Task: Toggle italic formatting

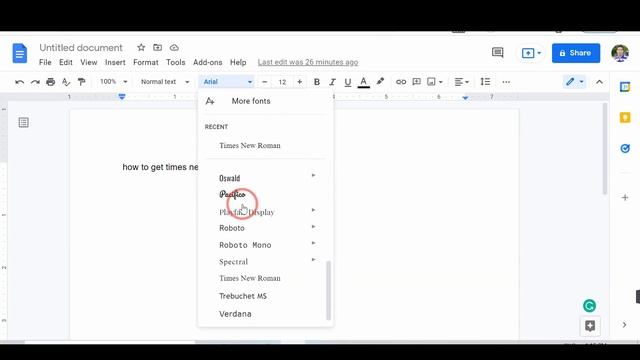Action: click(332, 82)
